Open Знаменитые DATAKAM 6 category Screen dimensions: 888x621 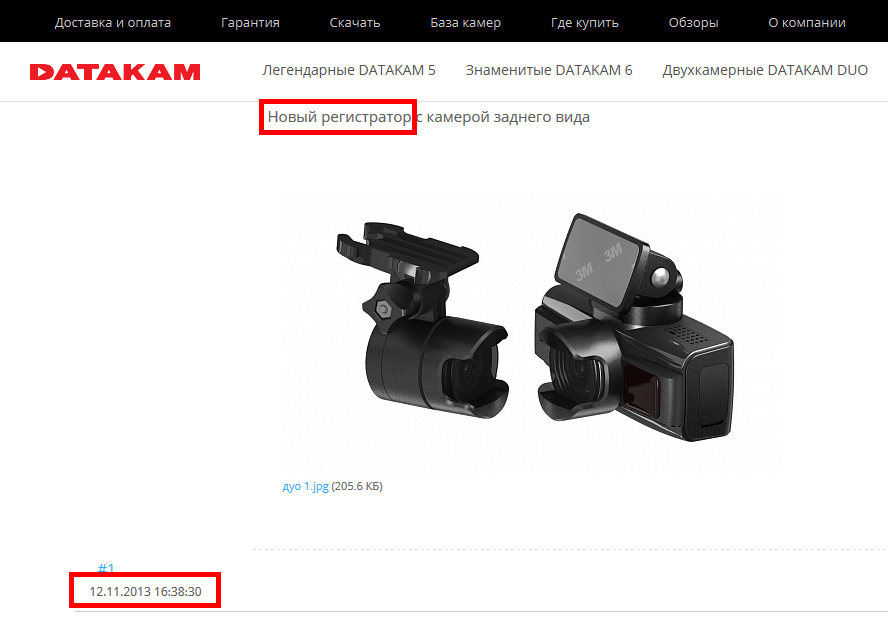click(x=549, y=70)
